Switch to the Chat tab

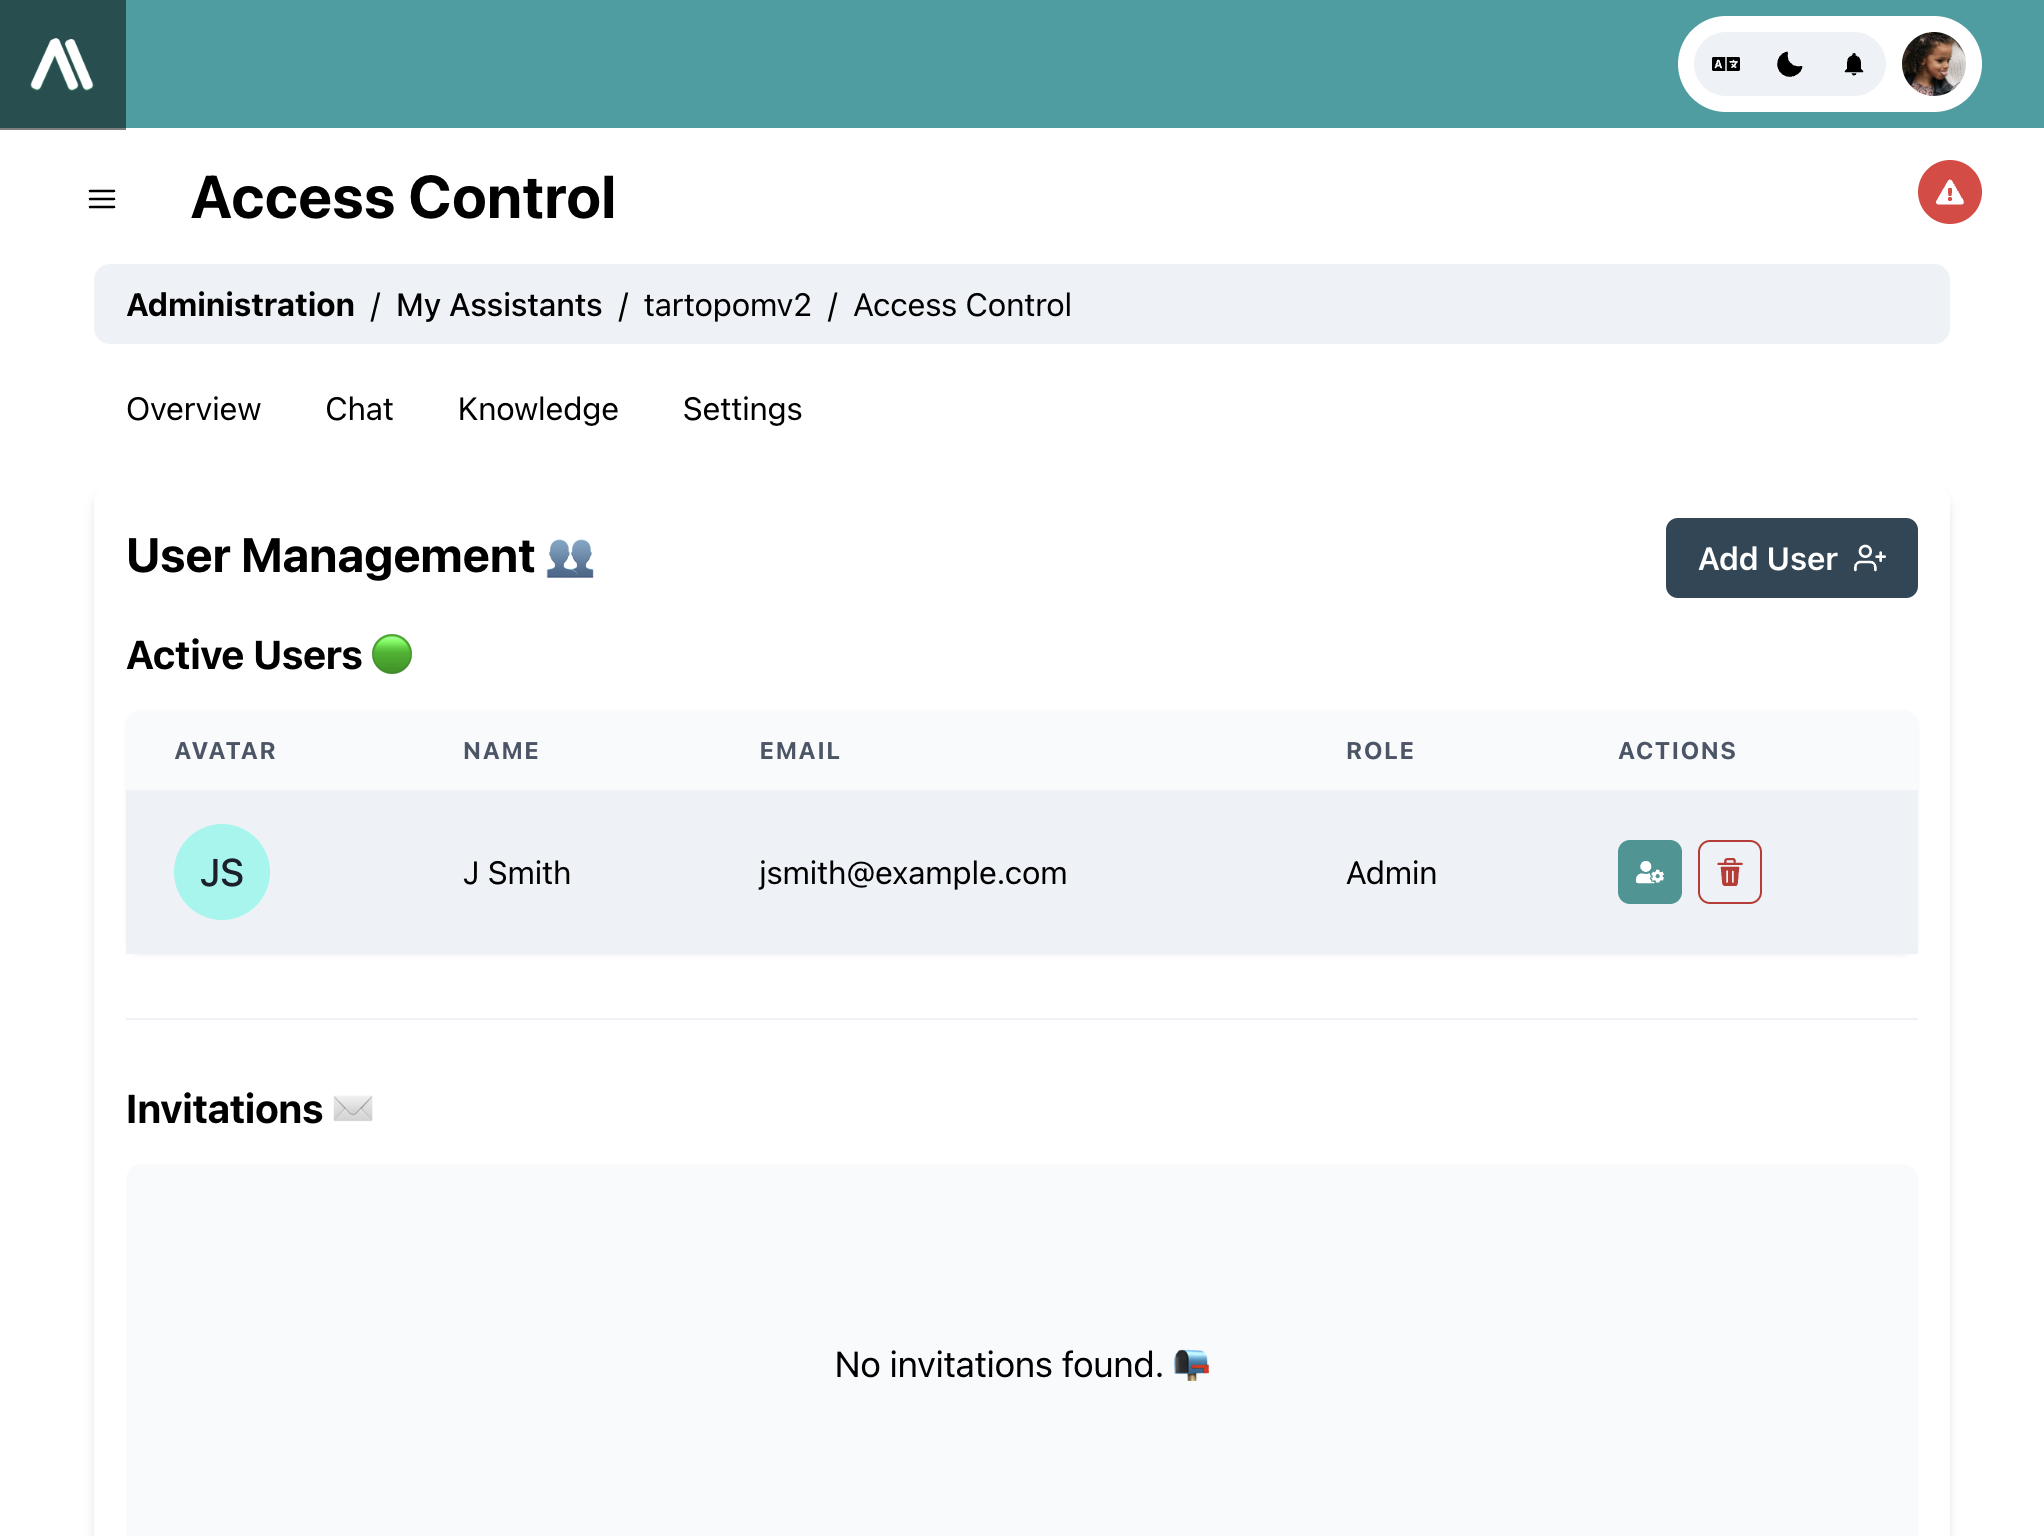click(358, 408)
